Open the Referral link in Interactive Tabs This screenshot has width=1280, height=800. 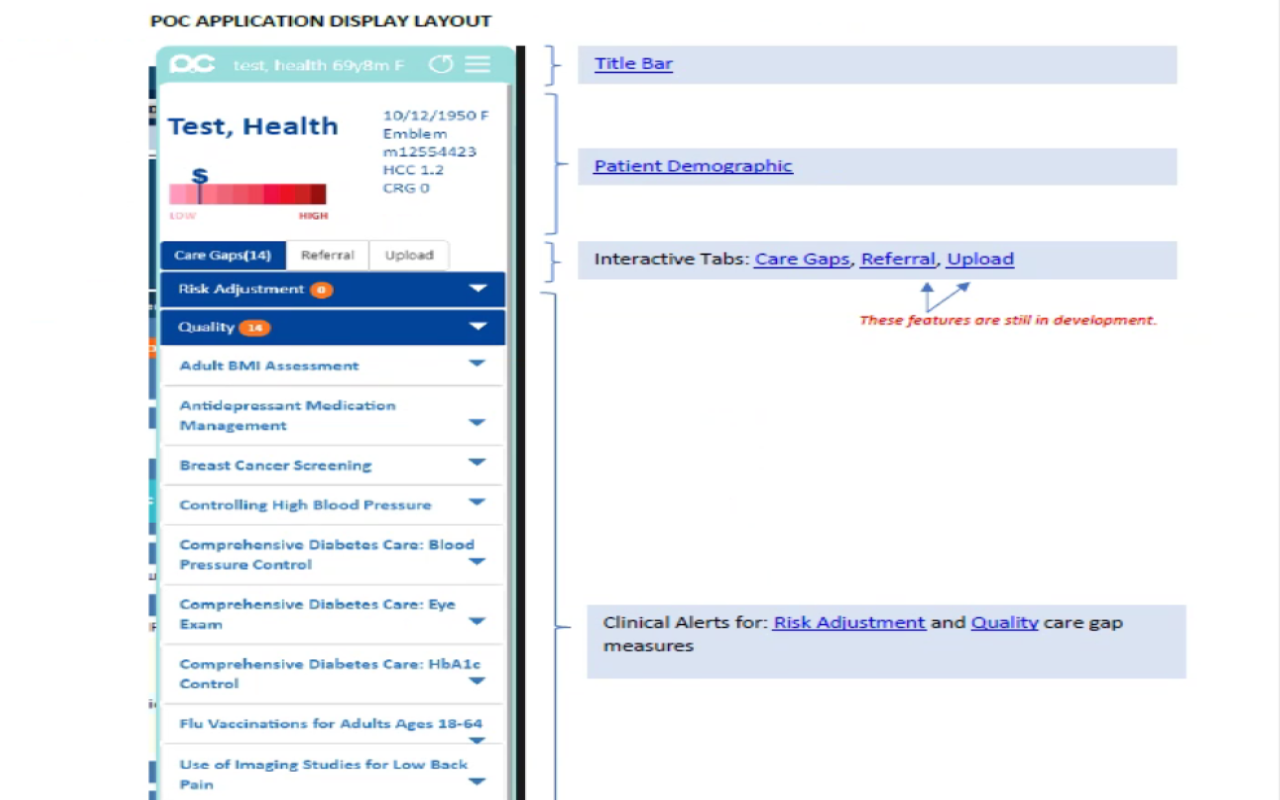(x=898, y=259)
